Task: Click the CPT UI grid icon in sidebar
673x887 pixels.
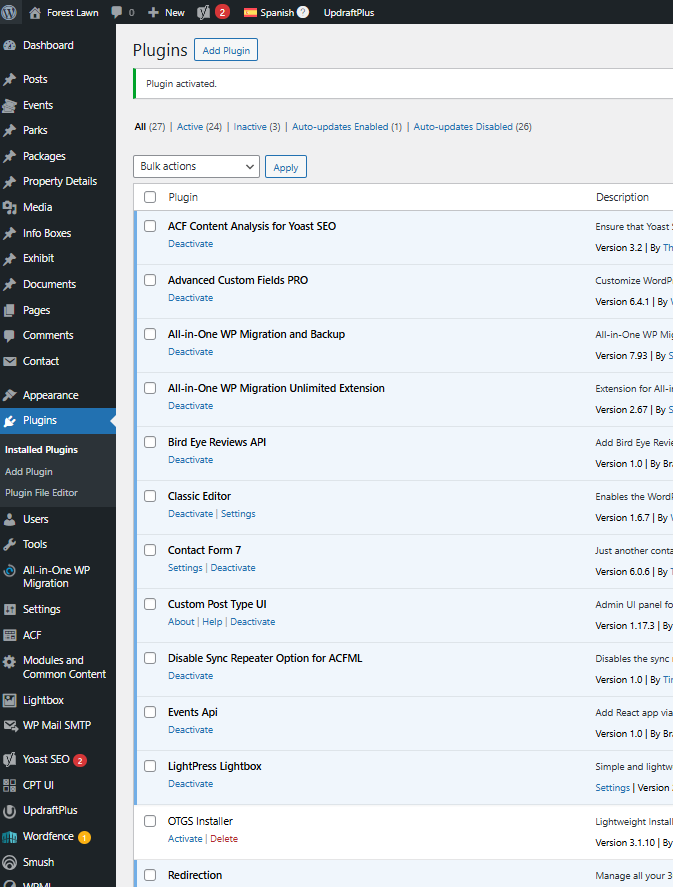Action: (x=10, y=785)
